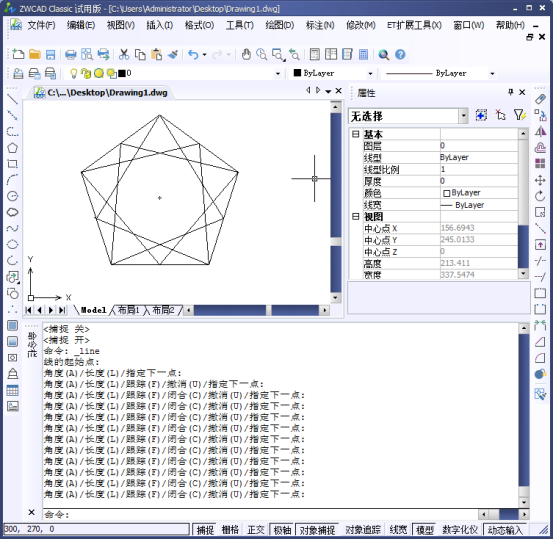
Task: Collapse the 视图 properties group
Action: [x=355, y=216]
